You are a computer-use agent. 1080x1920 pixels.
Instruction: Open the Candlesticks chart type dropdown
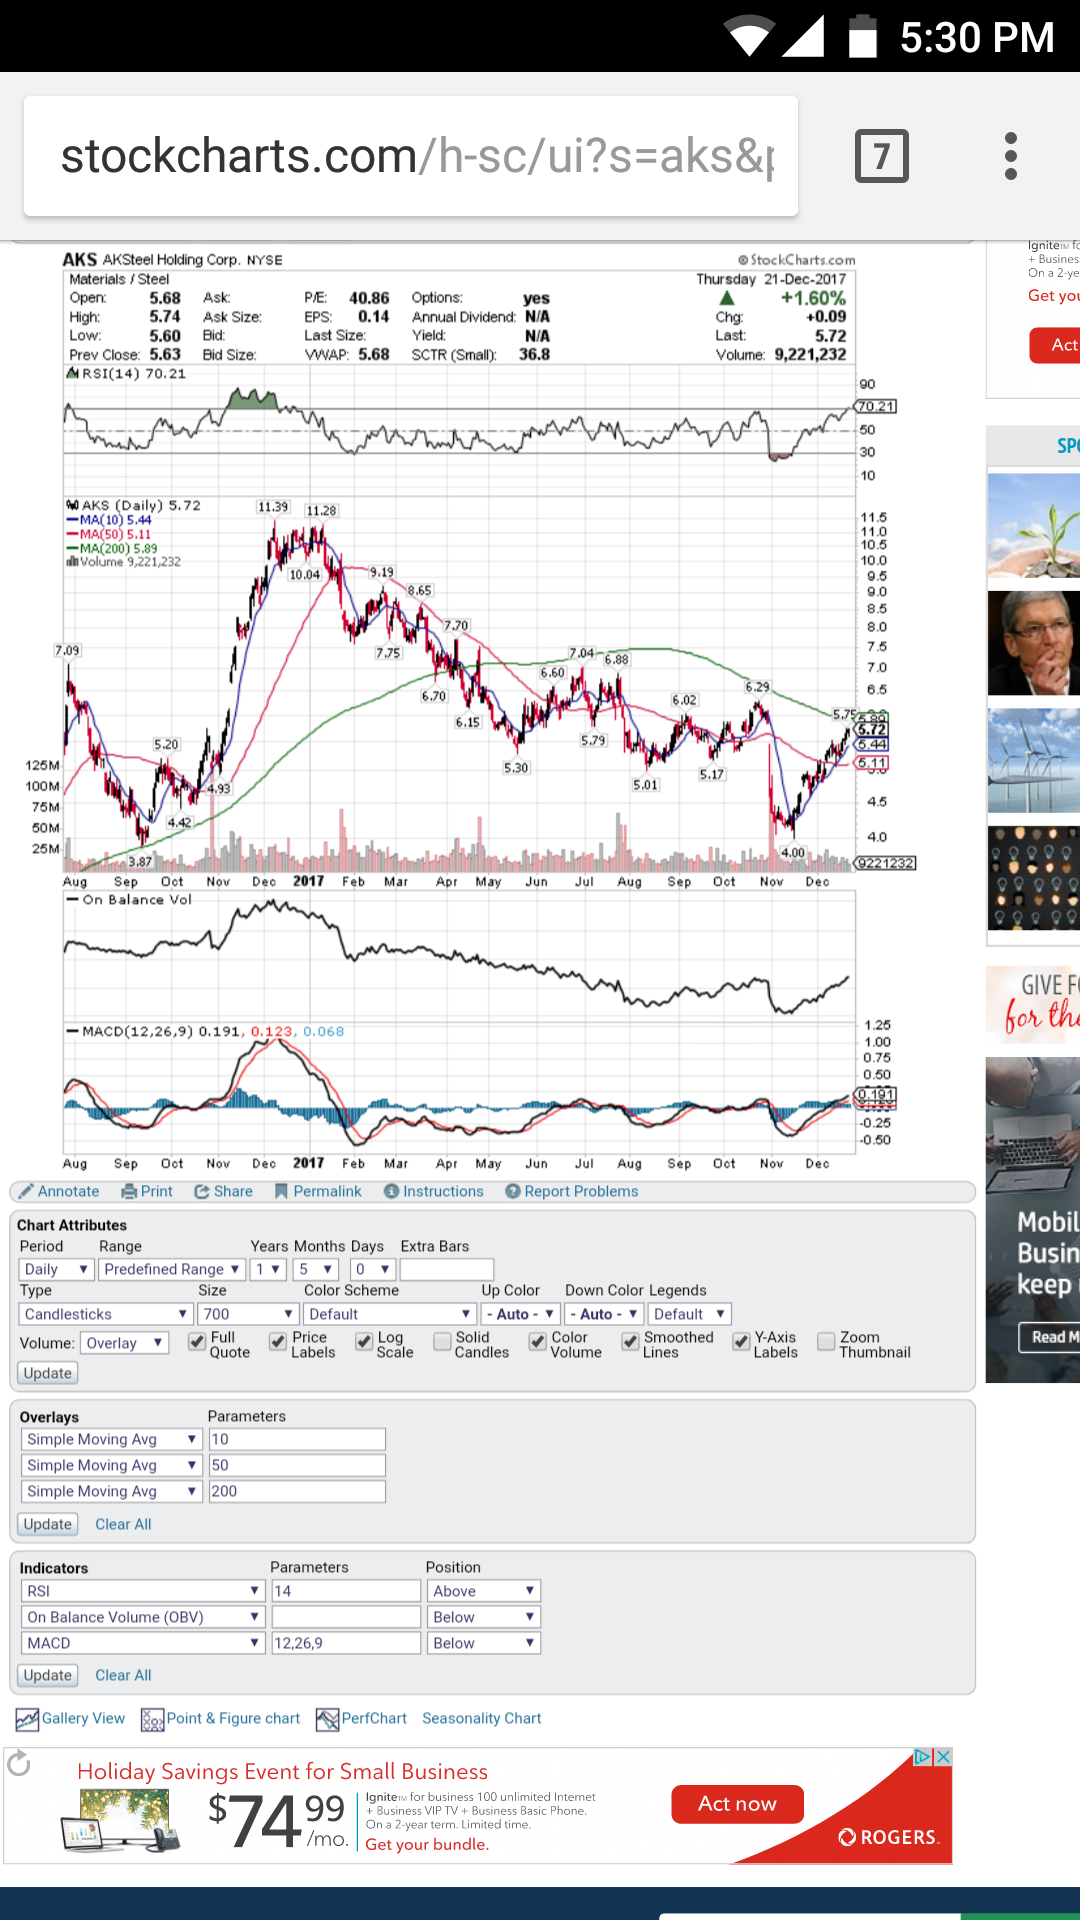pyautogui.click(x=106, y=1314)
